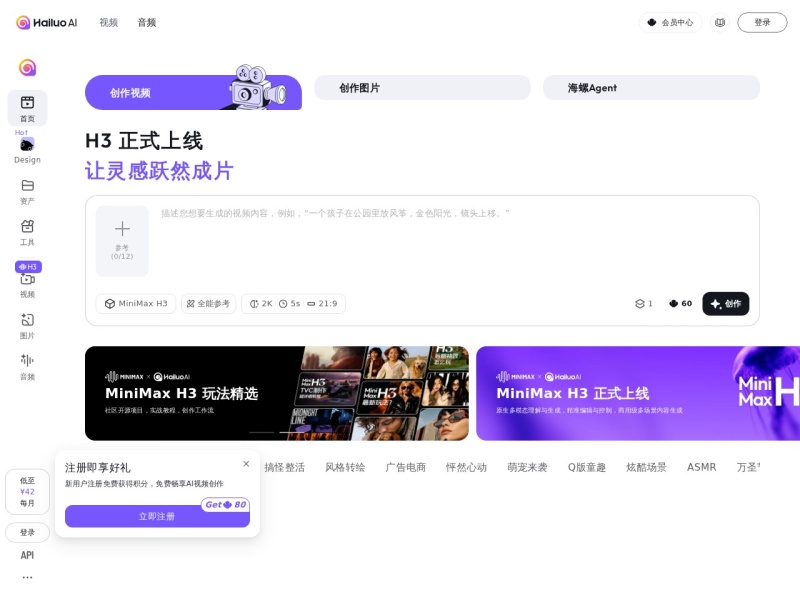800x600 pixels.
Task: Close the 注册即享好礼 popup
Action: point(246,464)
